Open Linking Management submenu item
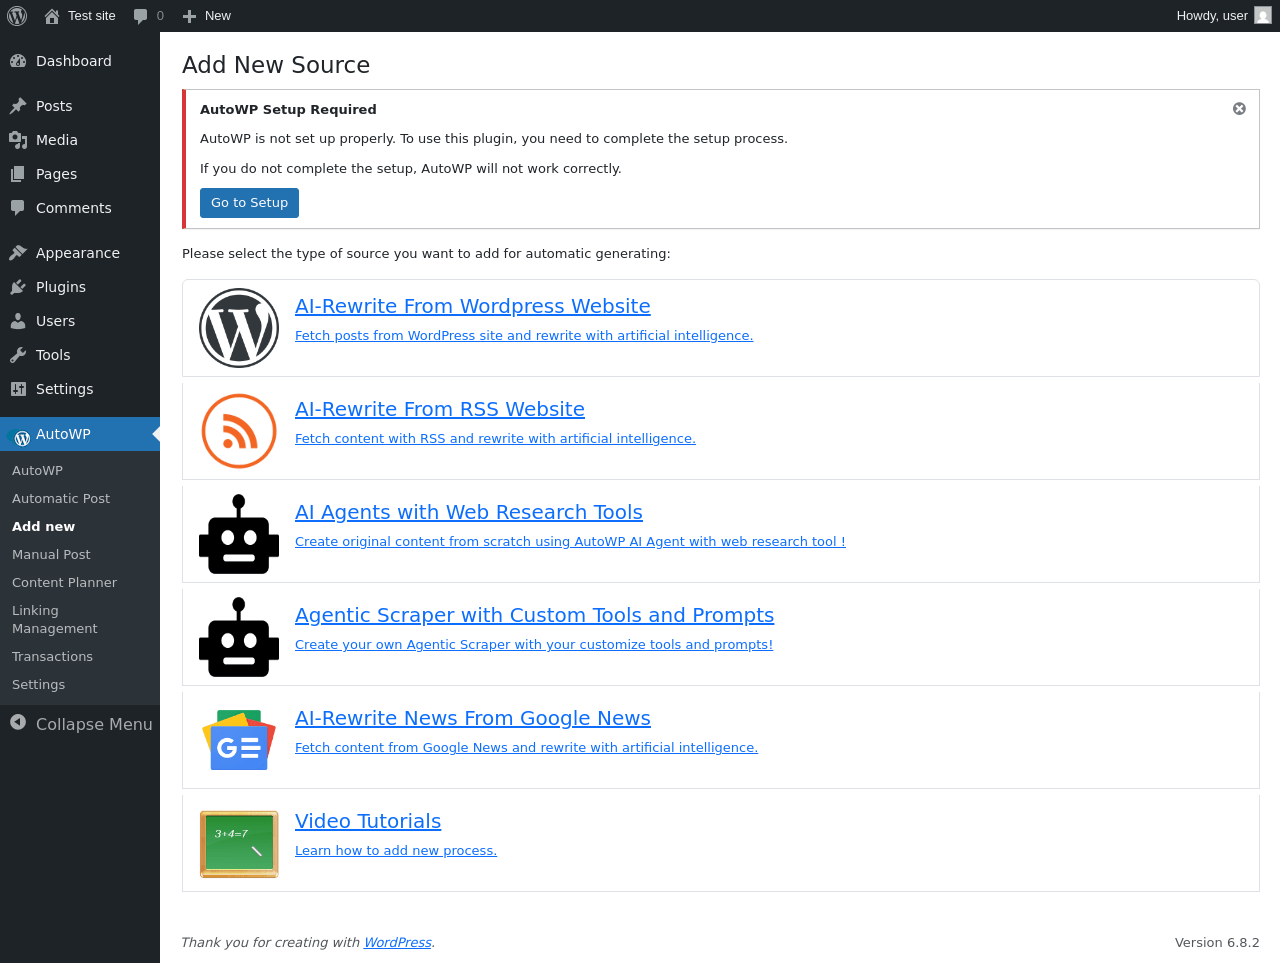Image resolution: width=1280 pixels, height=963 pixels. 55,619
